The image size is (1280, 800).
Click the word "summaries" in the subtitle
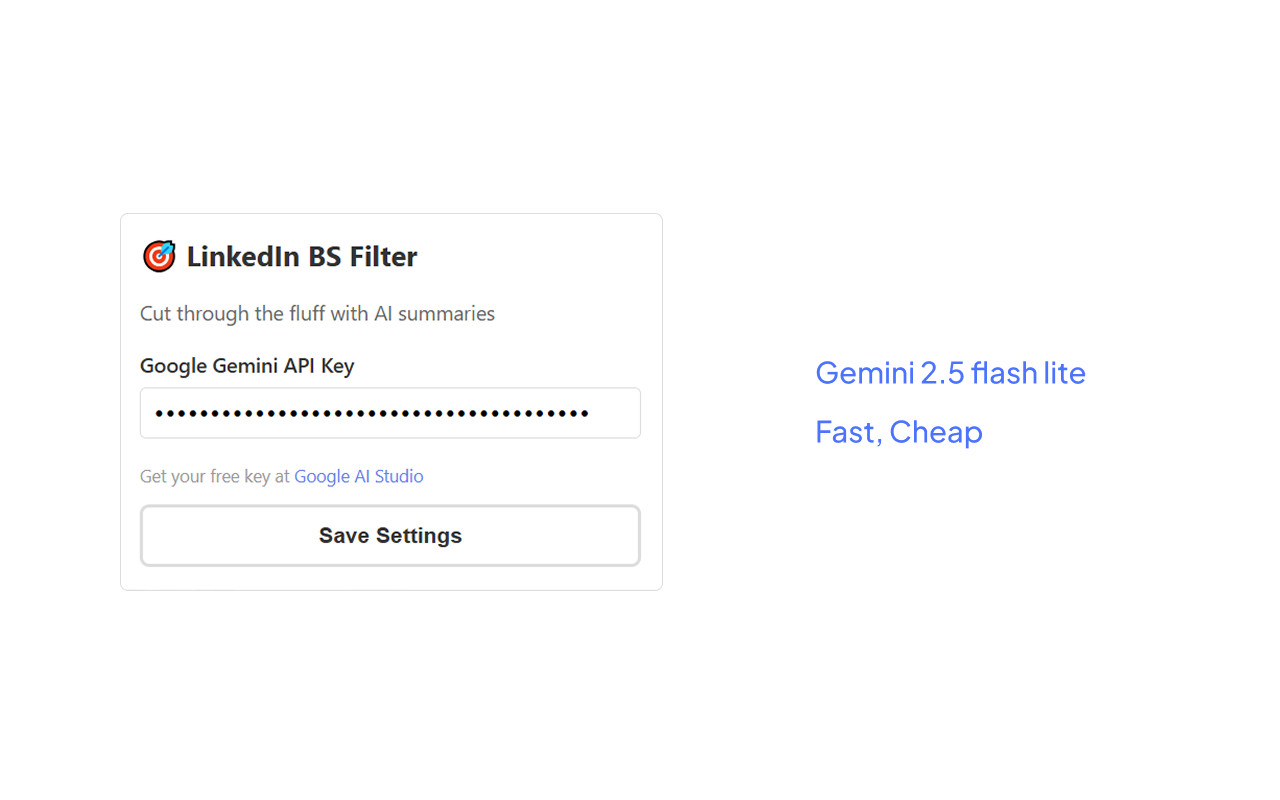click(x=446, y=314)
